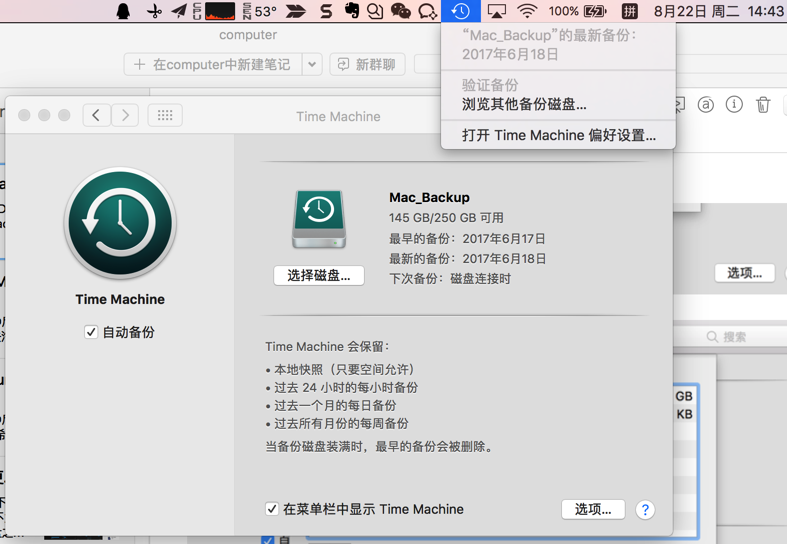Click the 新群聊 button
Image resolution: width=787 pixels, height=544 pixels.
pyautogui.click(x=367, y=64)
